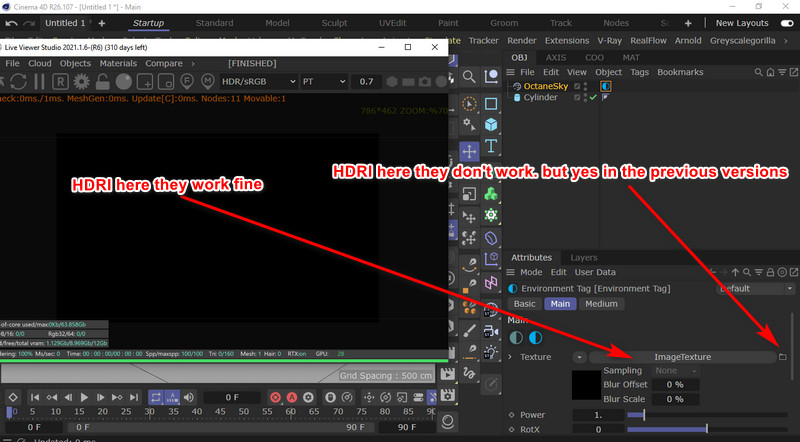The image size is (800, 442).
Task: Select the Cube primitive tool
Action: point(491,125)
